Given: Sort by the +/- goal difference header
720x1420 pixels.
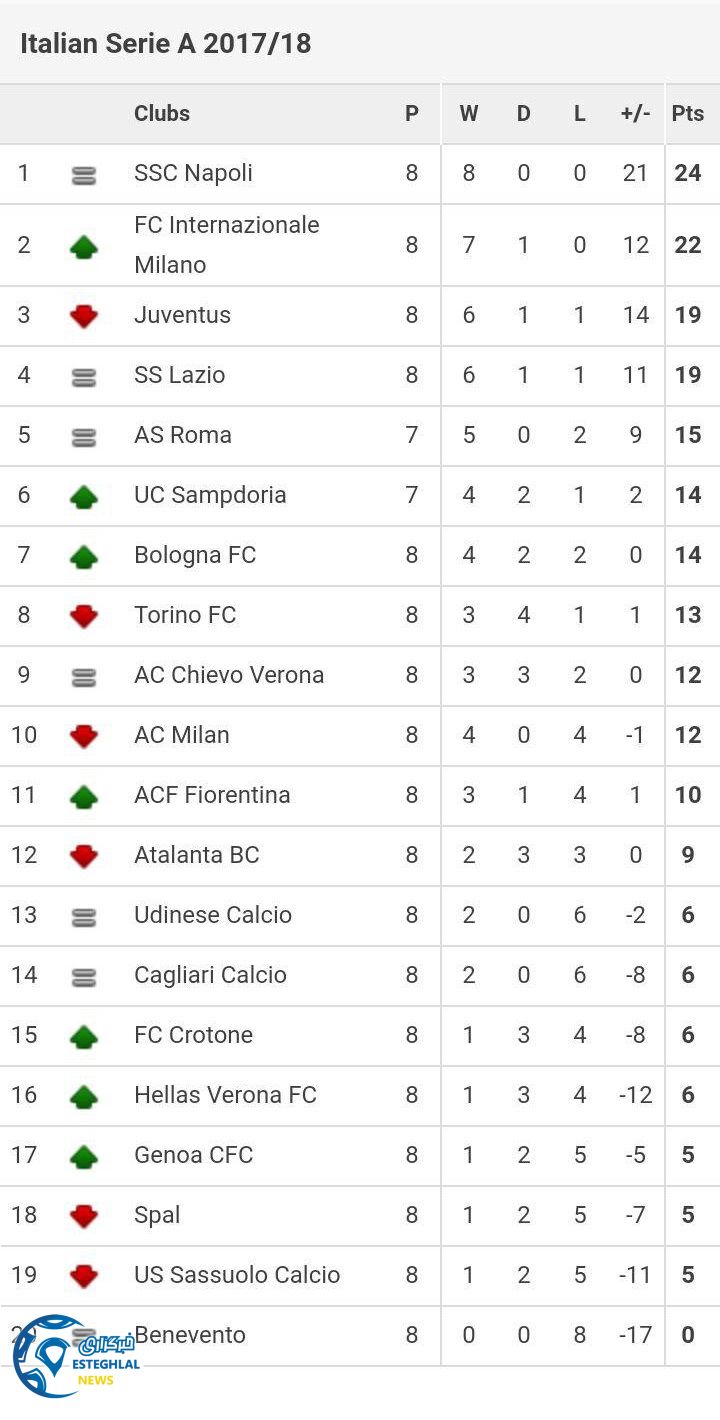Looking at the screenshot, I should pos(635,113).
